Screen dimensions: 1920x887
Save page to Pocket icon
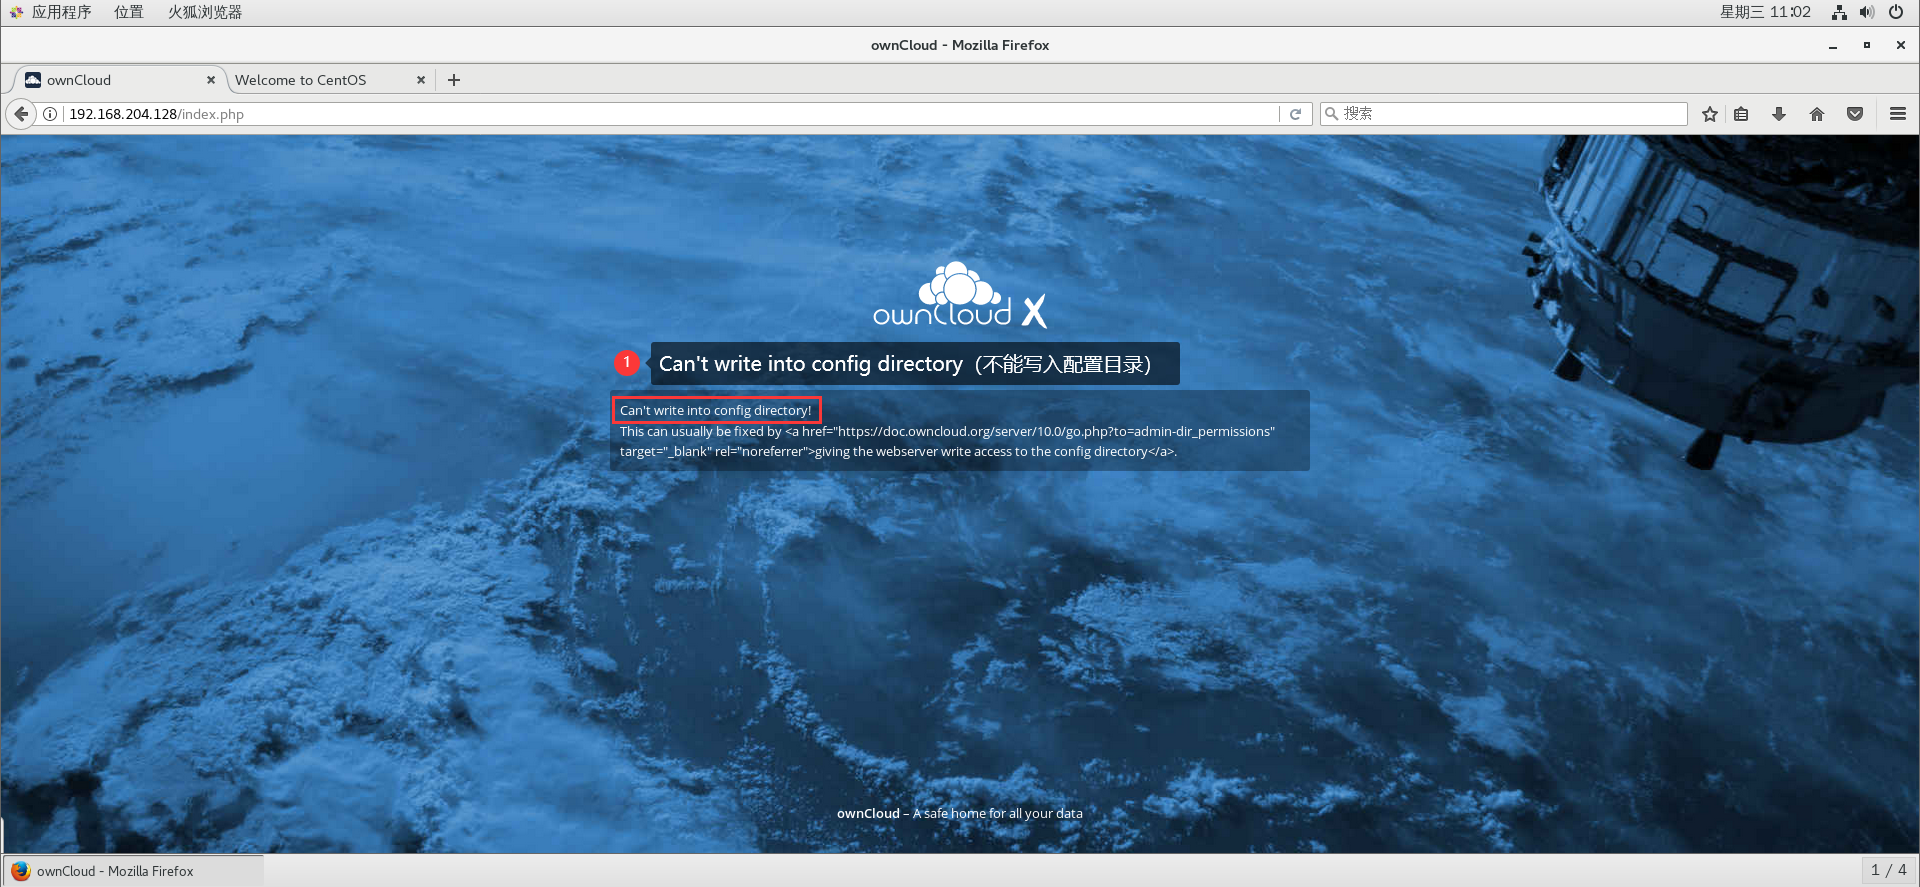[1855, 114]
